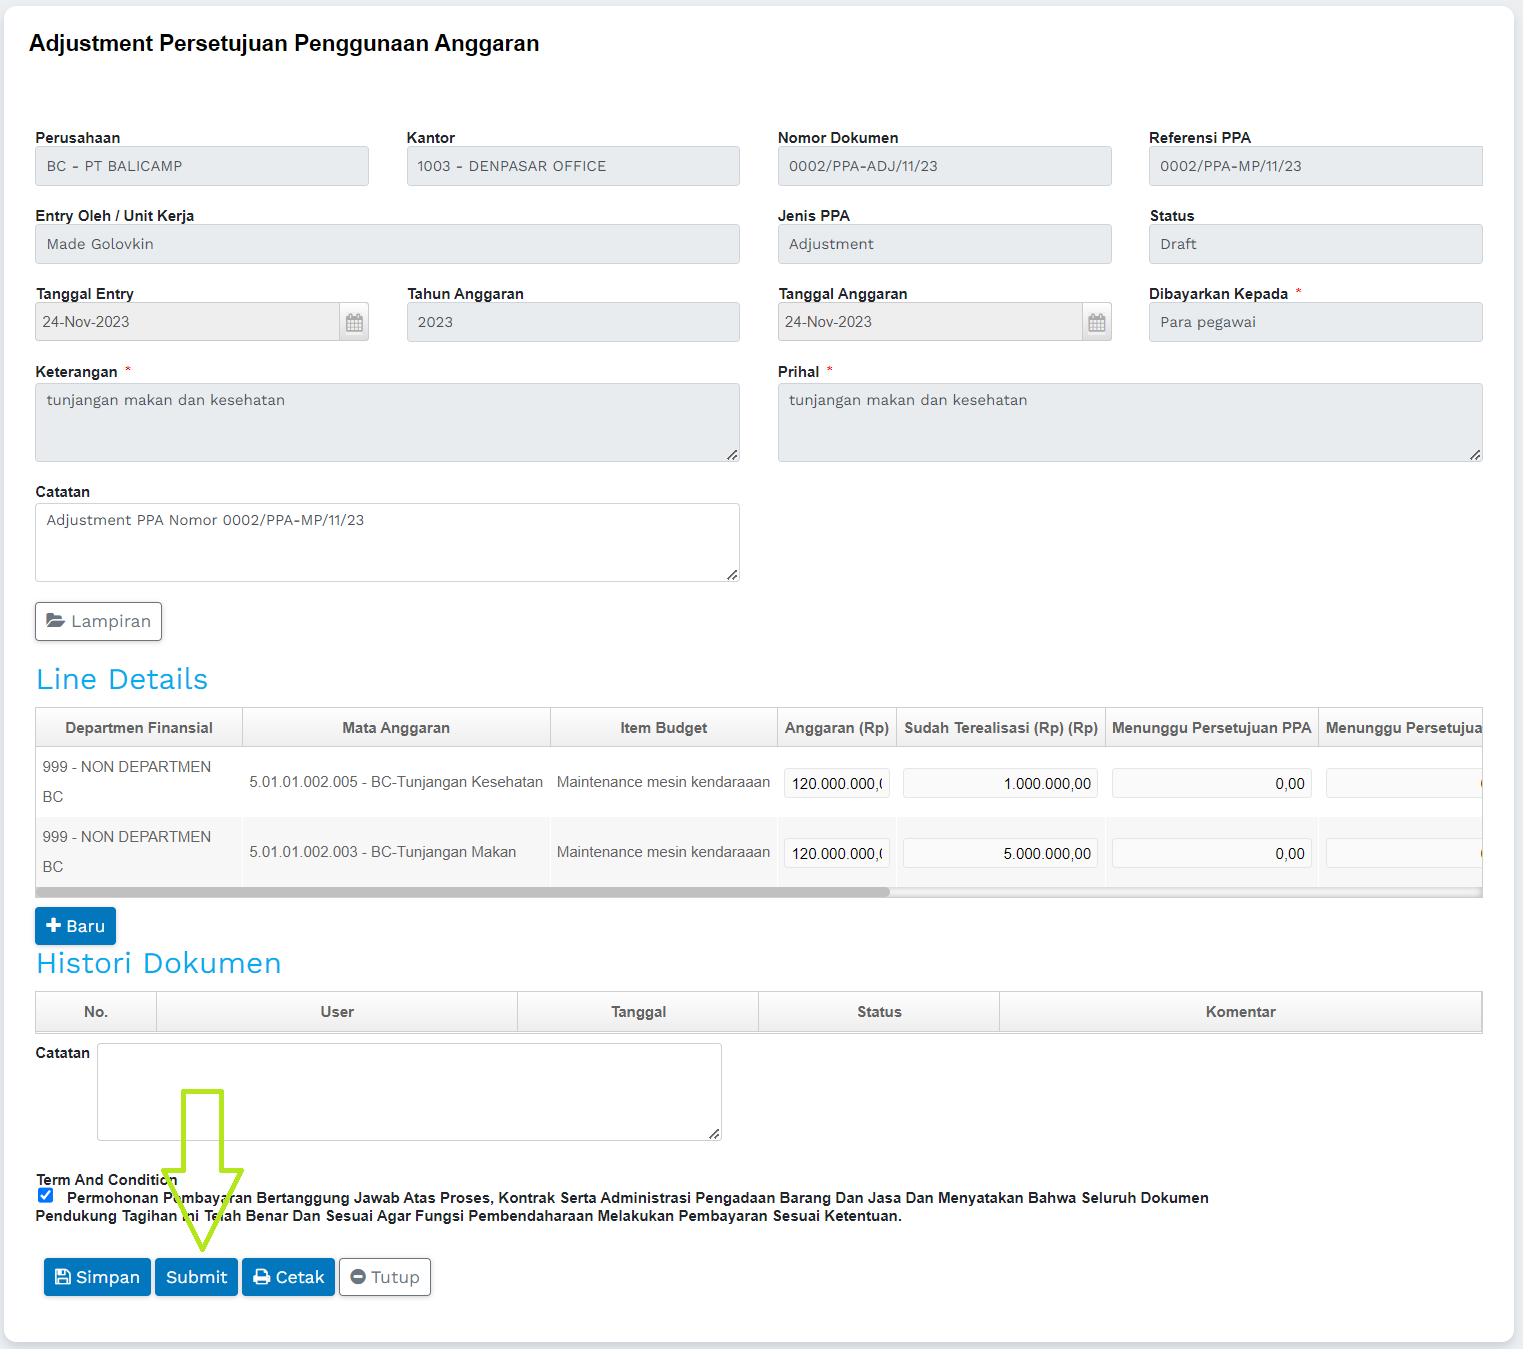1523x1349 pixels.
Task: Open the Lampiran attachments folder
Action: coord(98,621)
